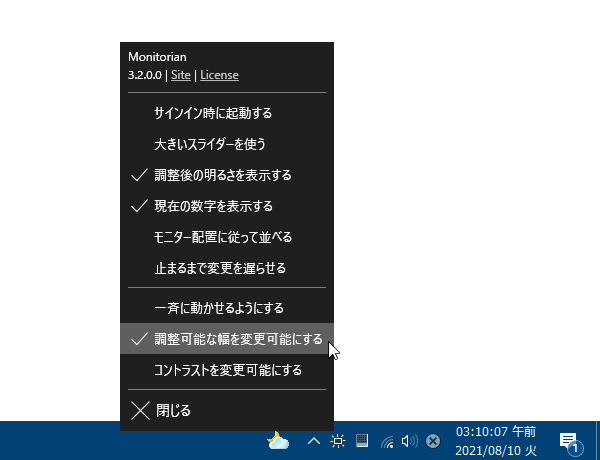Click the weather icon in taskbar
The width and height of the screenshot is (600, 460).
tap(278, 441)
